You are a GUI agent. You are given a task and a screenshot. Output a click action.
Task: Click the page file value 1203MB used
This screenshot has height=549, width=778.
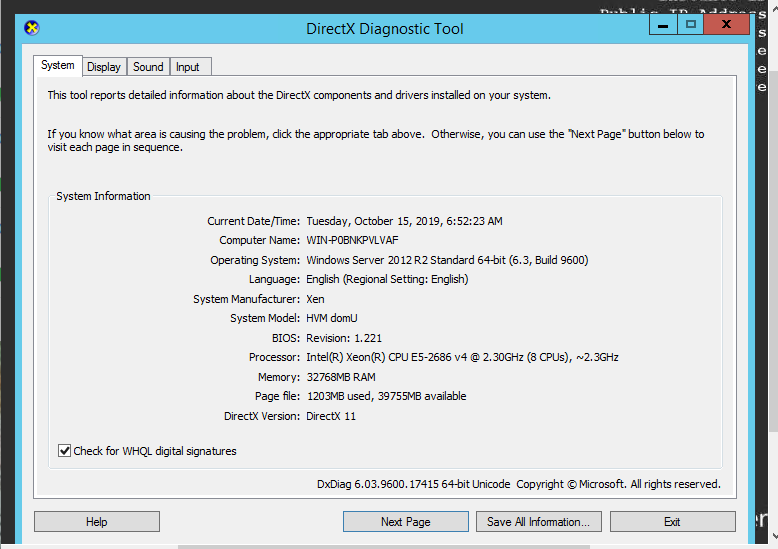[387, 396]
